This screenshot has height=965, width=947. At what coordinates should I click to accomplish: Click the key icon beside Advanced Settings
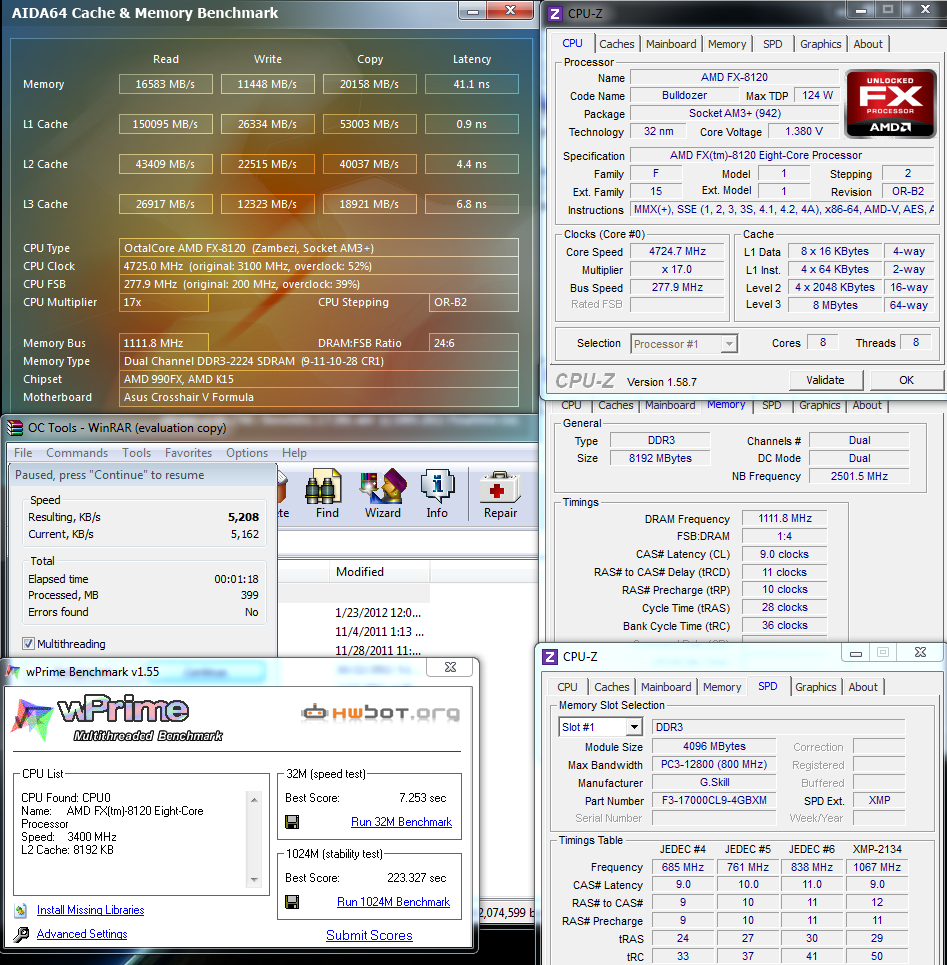pos(22,934)
